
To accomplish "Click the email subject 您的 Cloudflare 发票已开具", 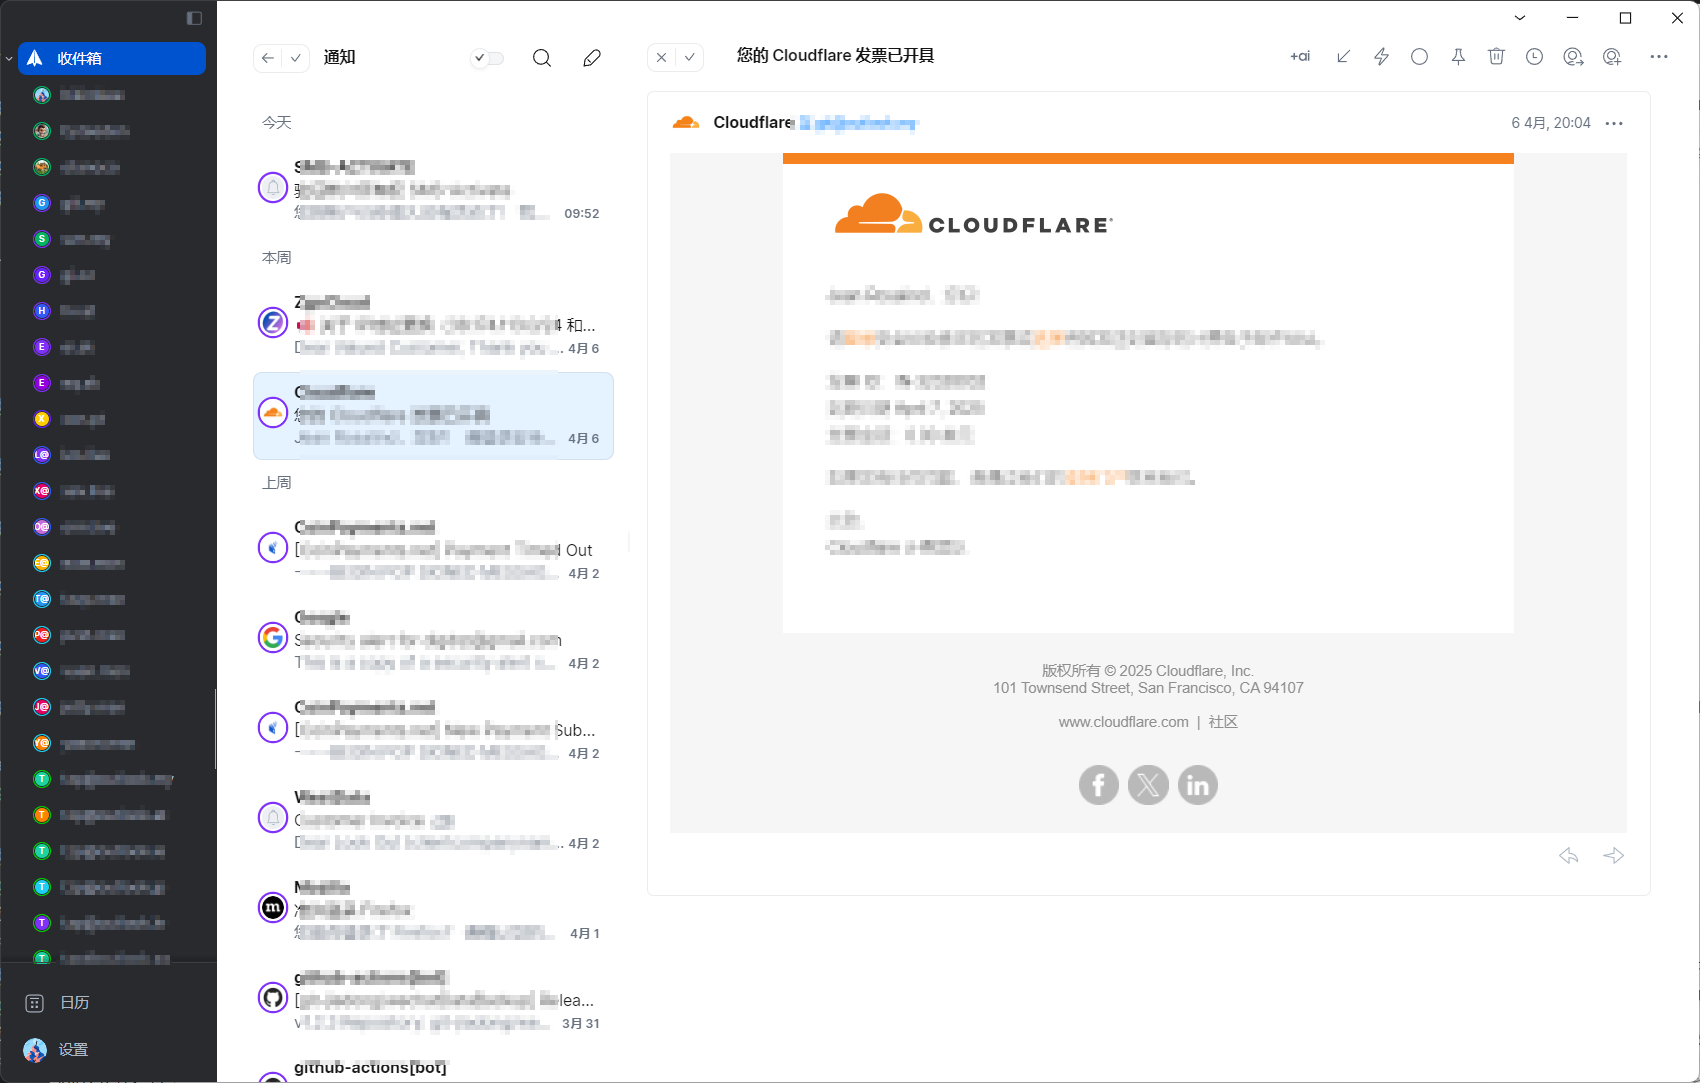I will (835, 56).
